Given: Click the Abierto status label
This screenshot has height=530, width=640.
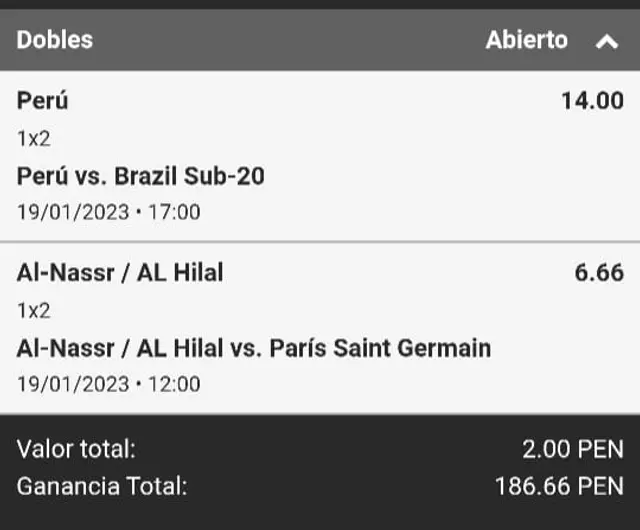Looking at the screenshot, I should (526, 40).
